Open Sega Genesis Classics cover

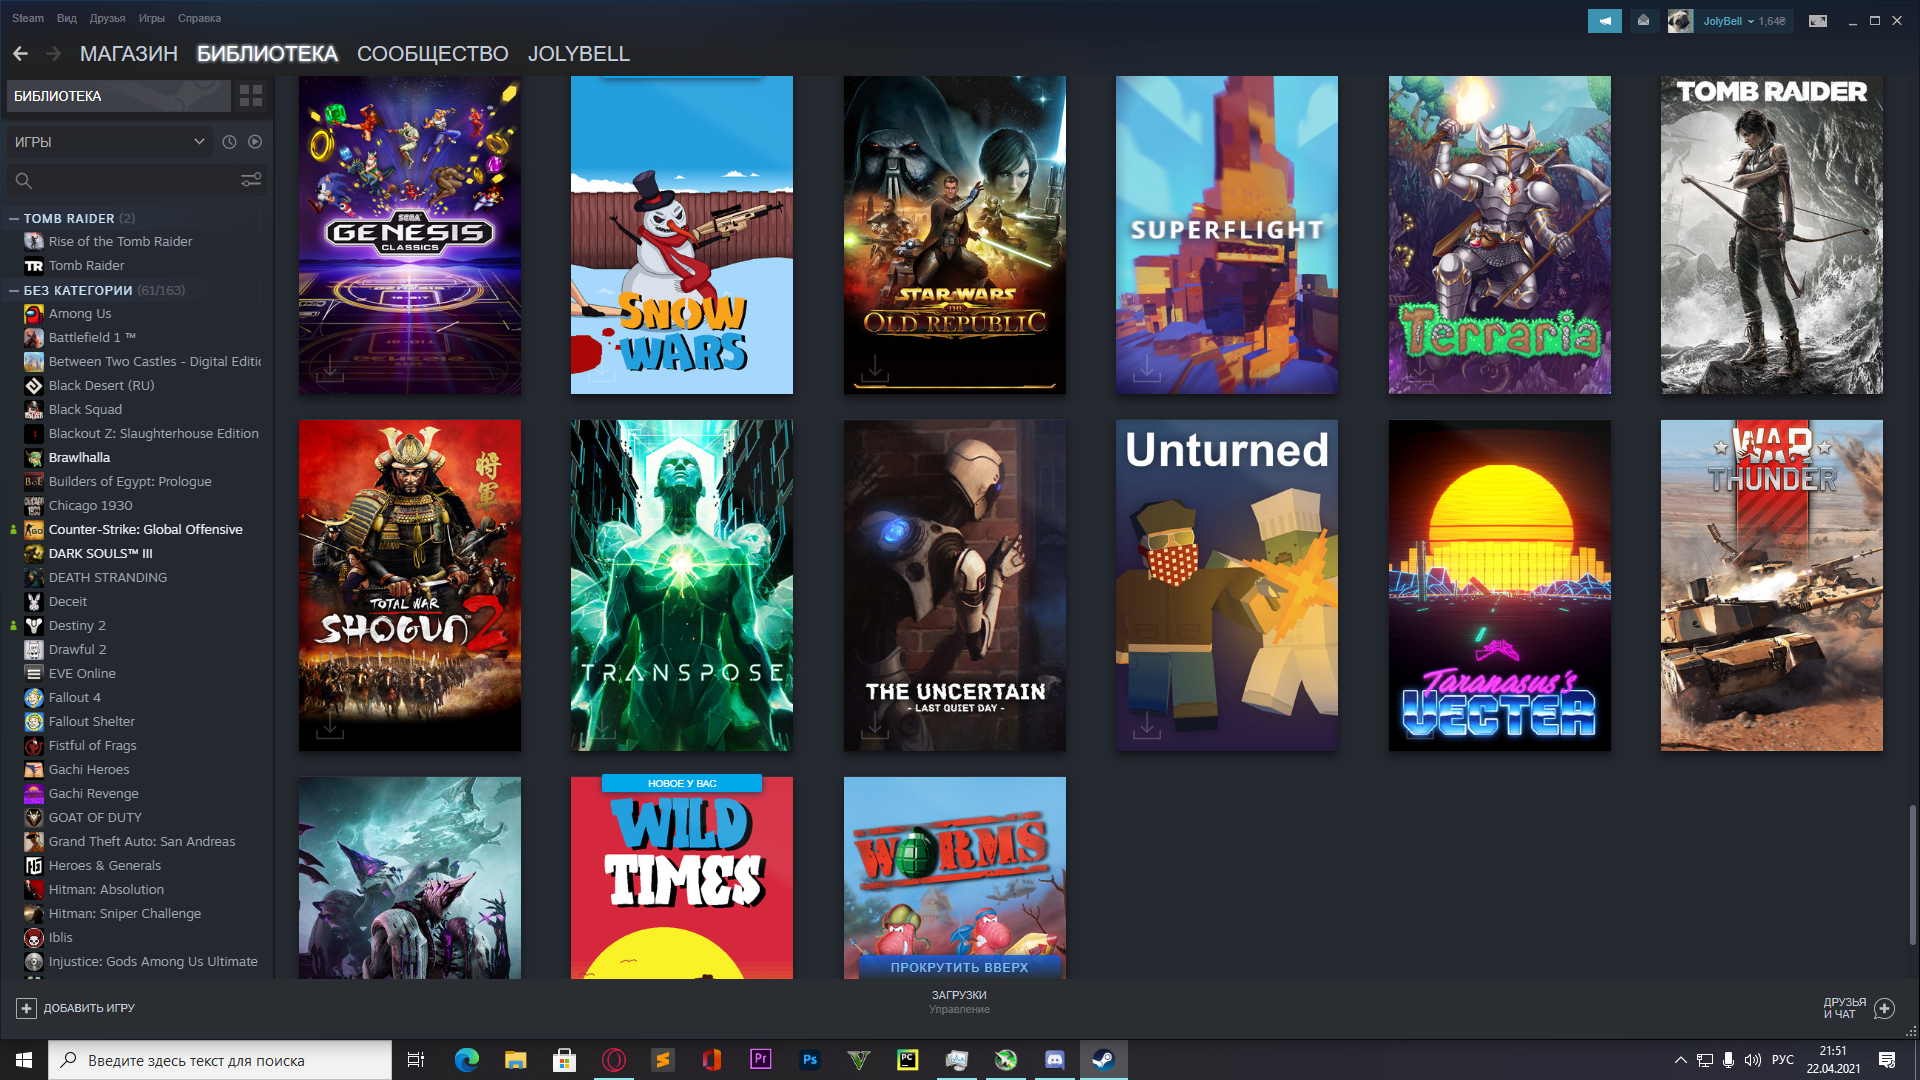pyautogui.click(x=410, y=235)
